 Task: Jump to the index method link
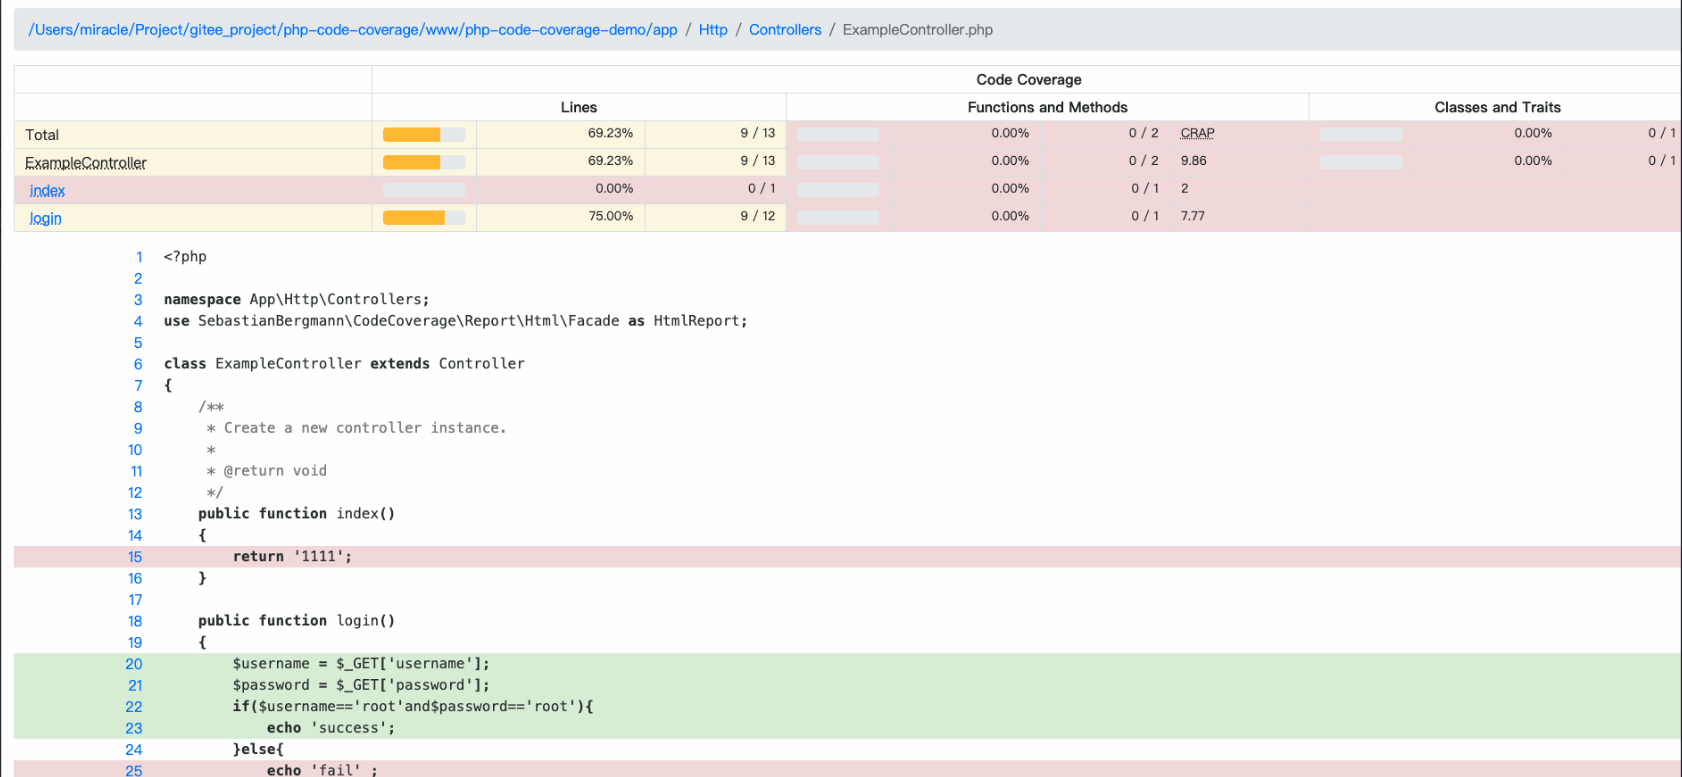pyautogui.click(x=47, y=191)
